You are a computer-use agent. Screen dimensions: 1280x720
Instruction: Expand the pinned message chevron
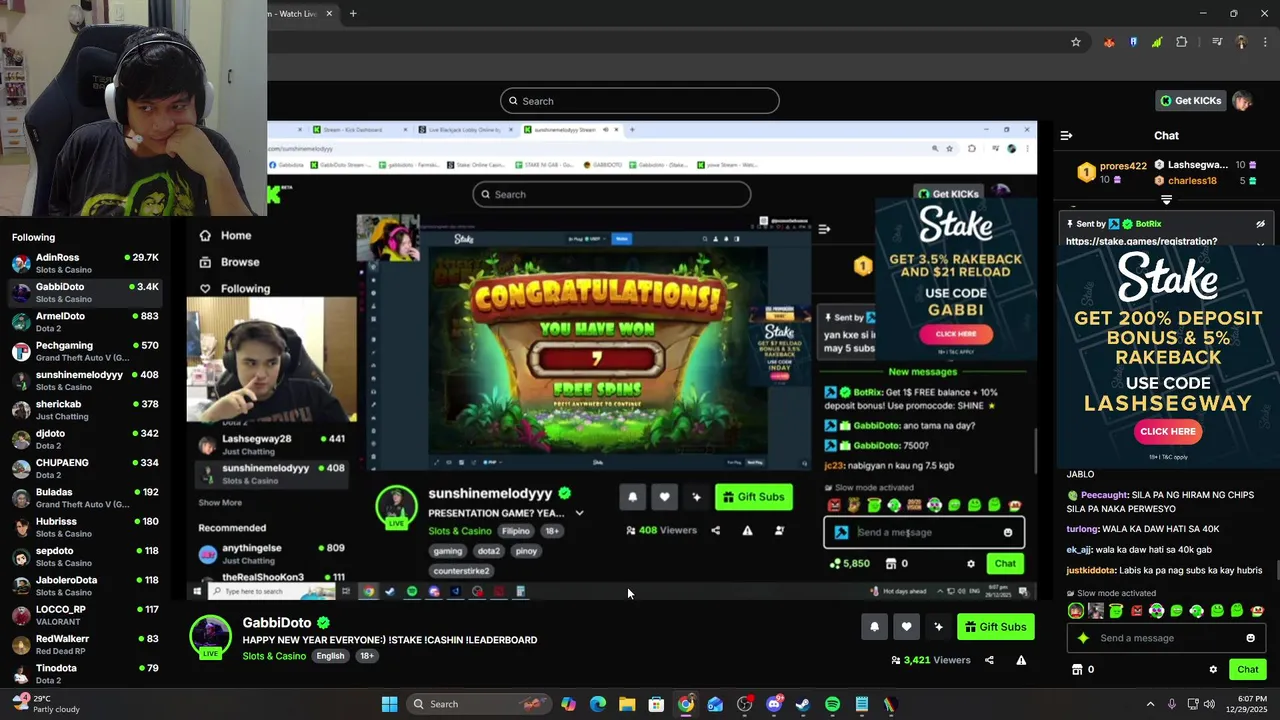(1260, 244)
